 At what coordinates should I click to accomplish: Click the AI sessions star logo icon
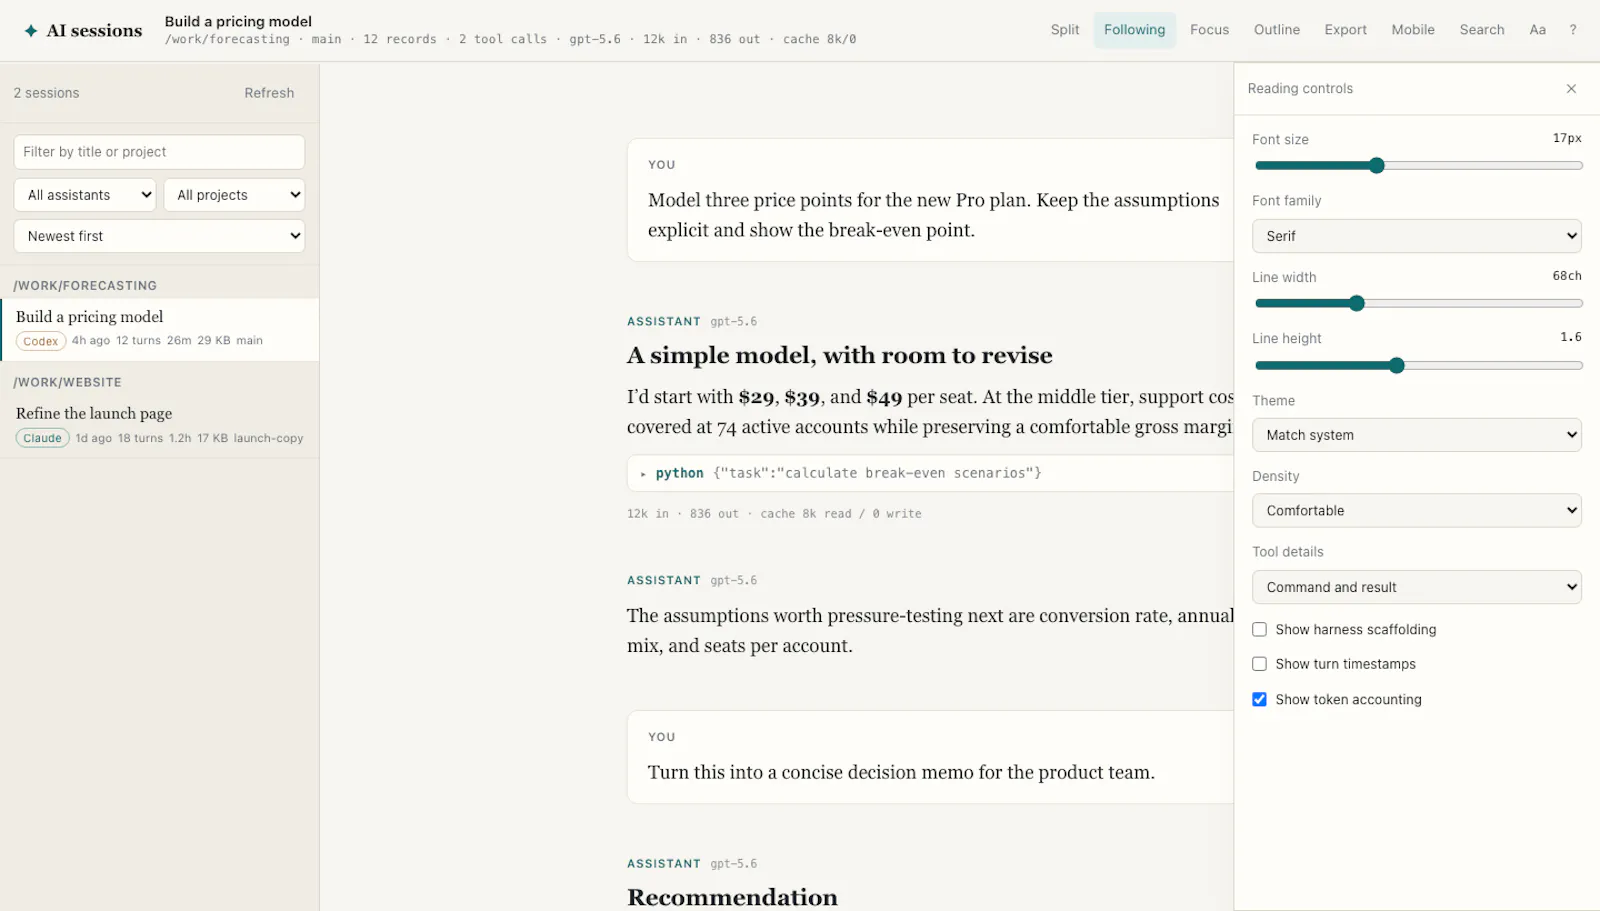coord(31,31)
